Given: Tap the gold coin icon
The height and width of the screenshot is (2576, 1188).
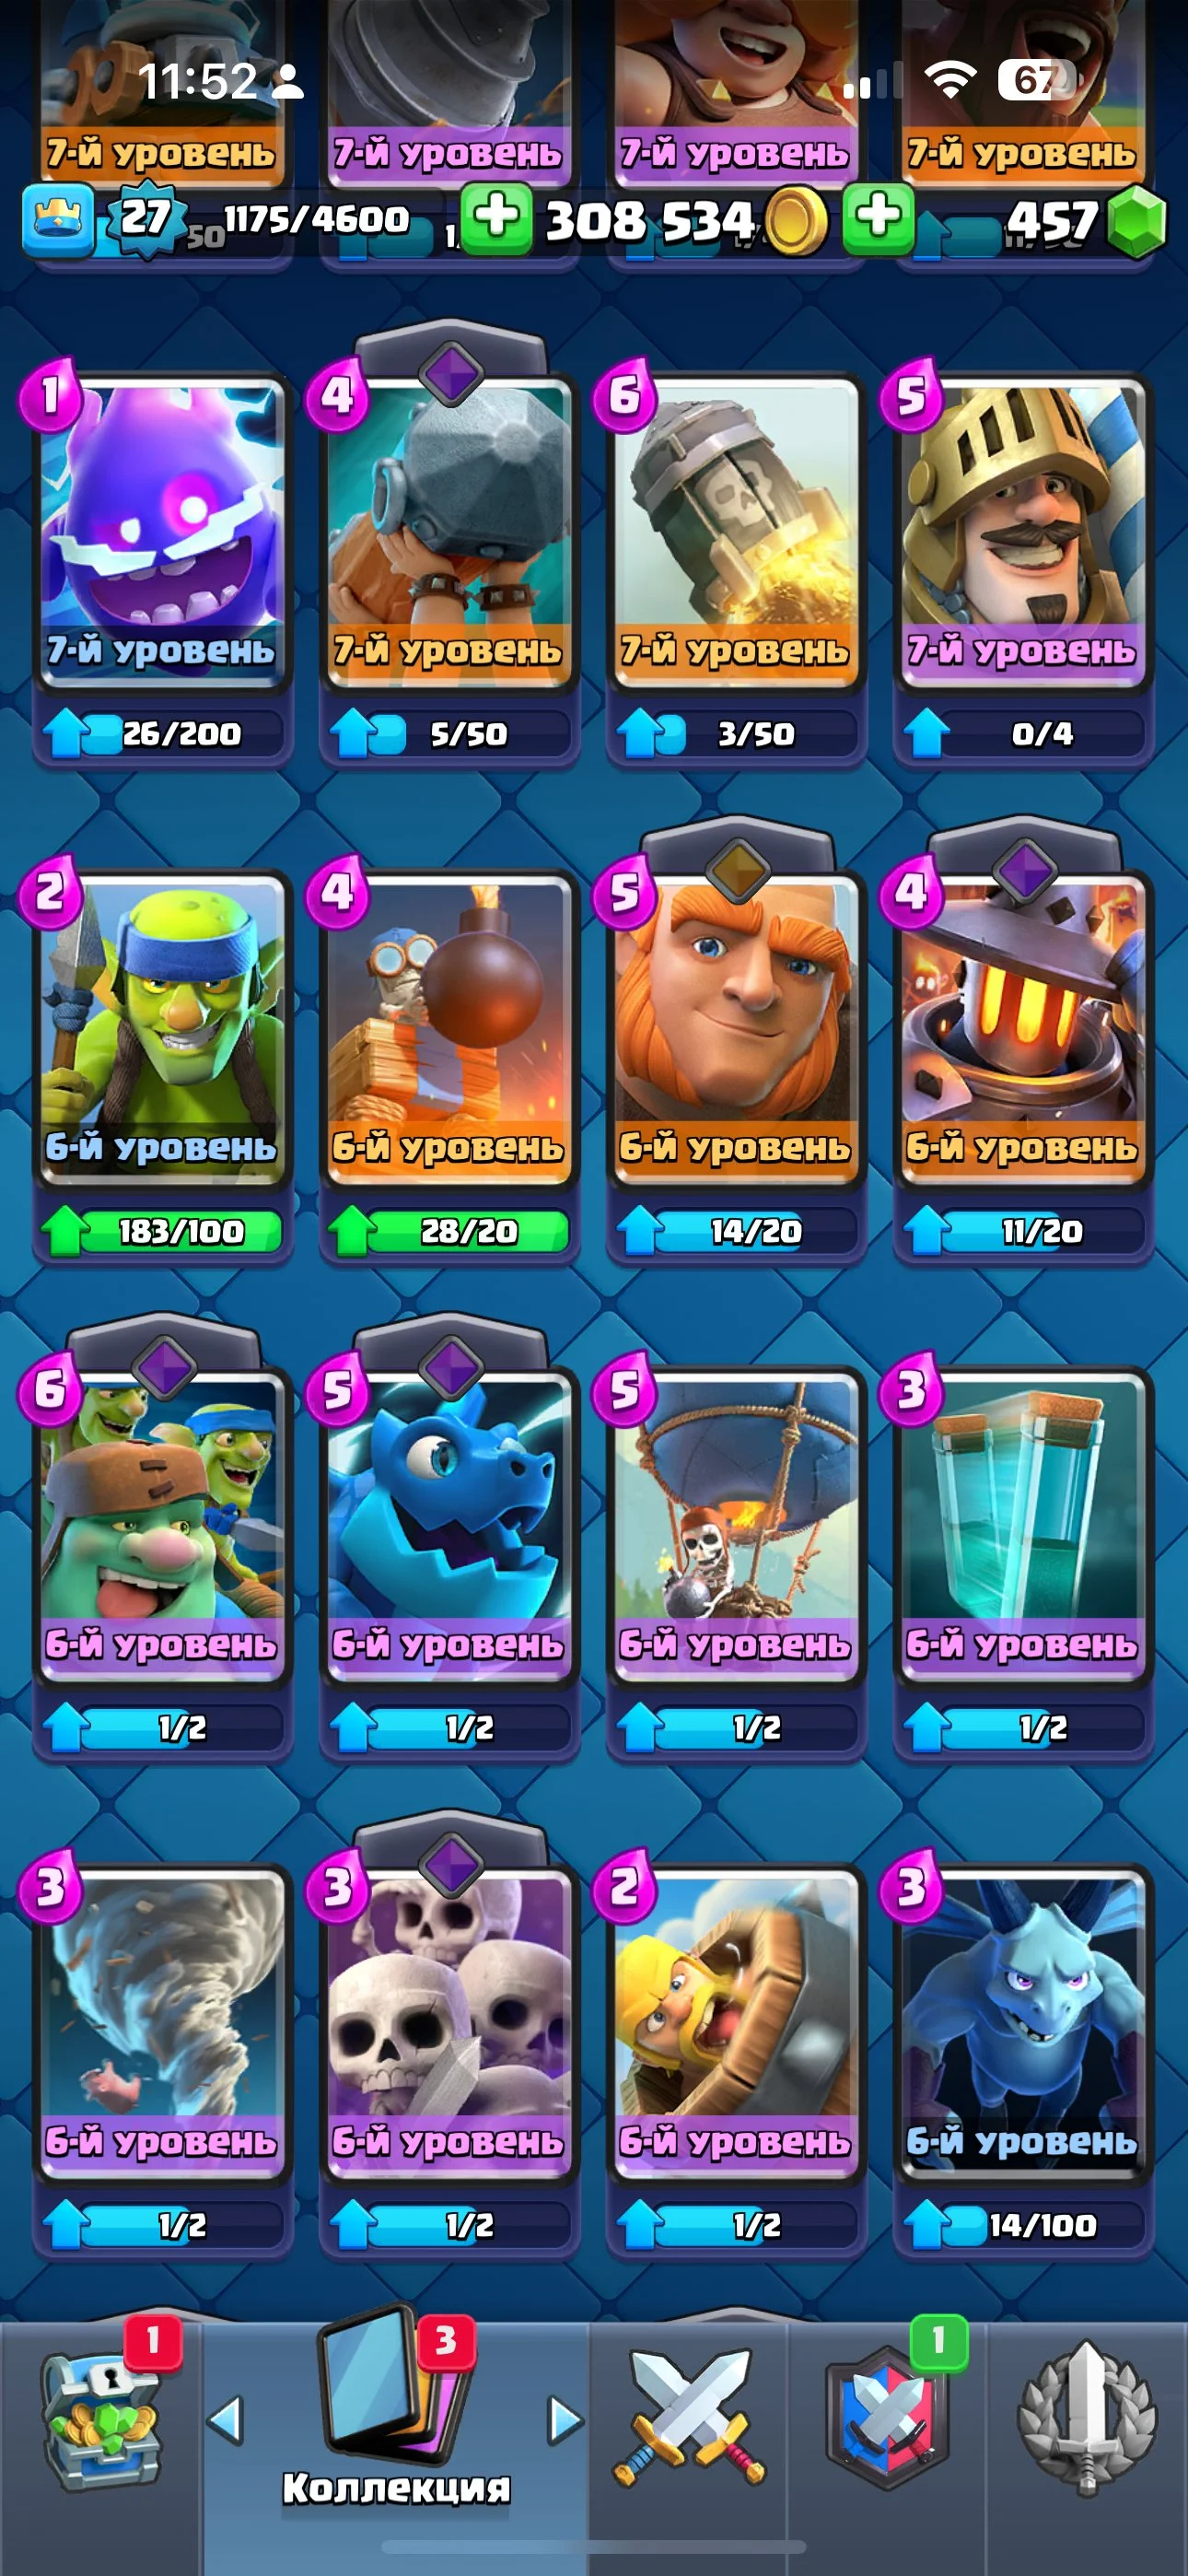Looking at the screenshot, I should pos(796,222).
